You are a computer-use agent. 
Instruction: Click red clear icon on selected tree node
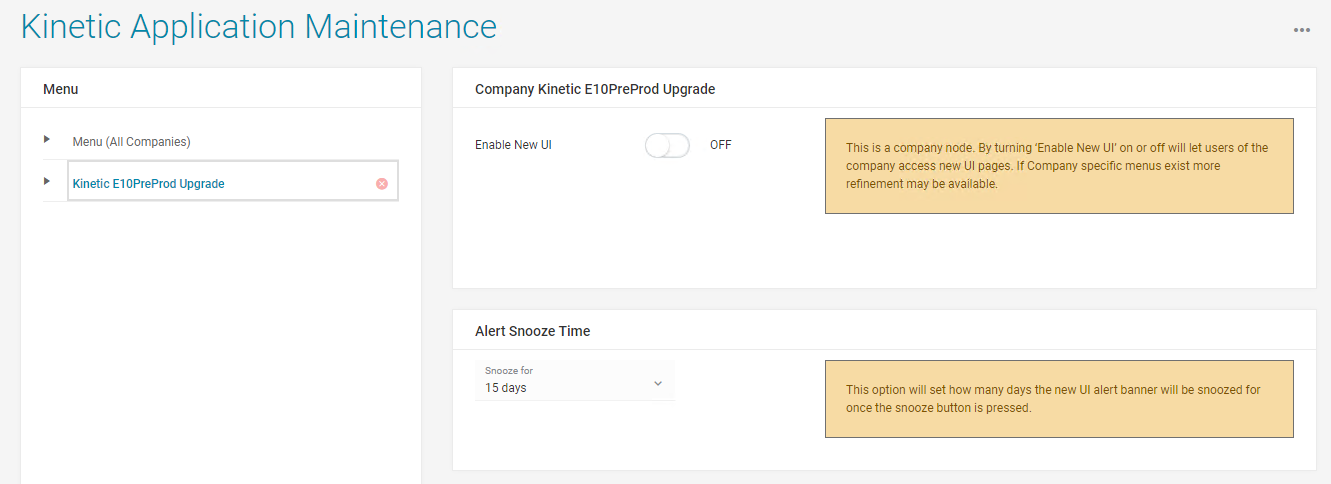point(382,184)
